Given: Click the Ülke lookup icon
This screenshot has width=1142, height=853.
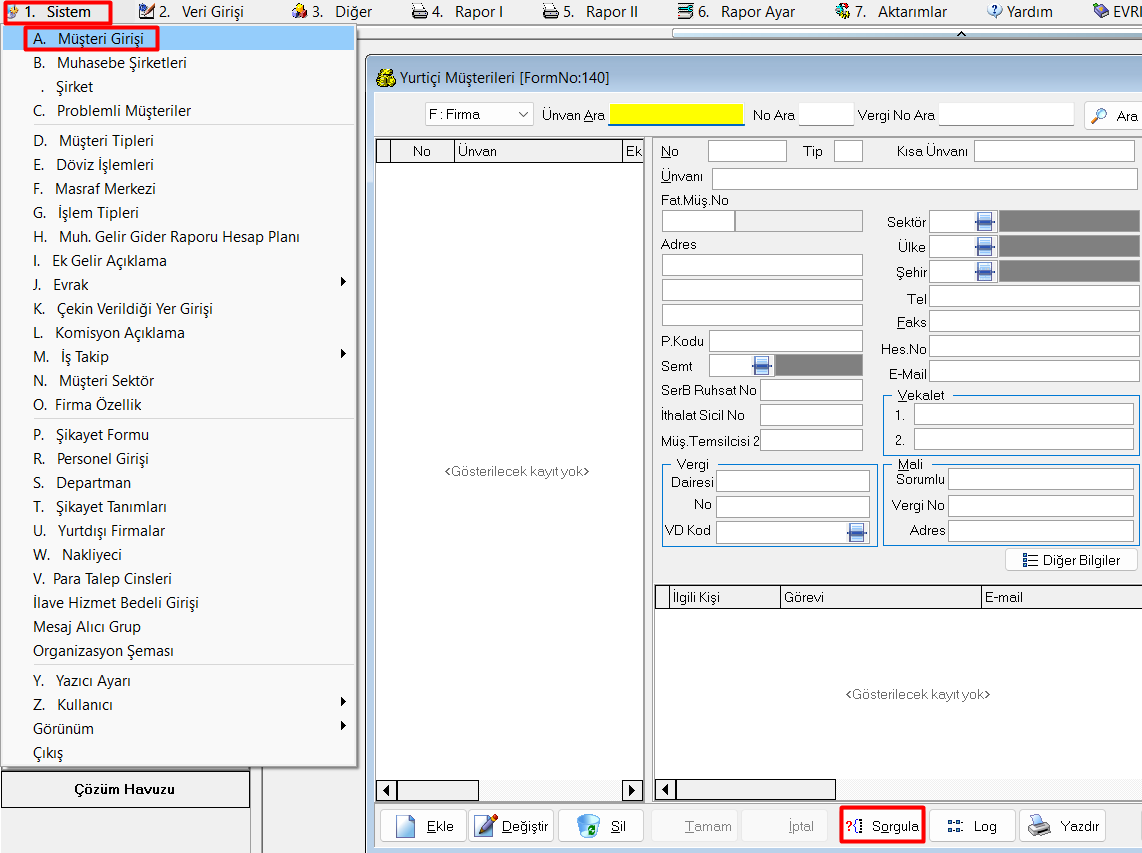Looking at the screenshot, I should tap(985, 247).
